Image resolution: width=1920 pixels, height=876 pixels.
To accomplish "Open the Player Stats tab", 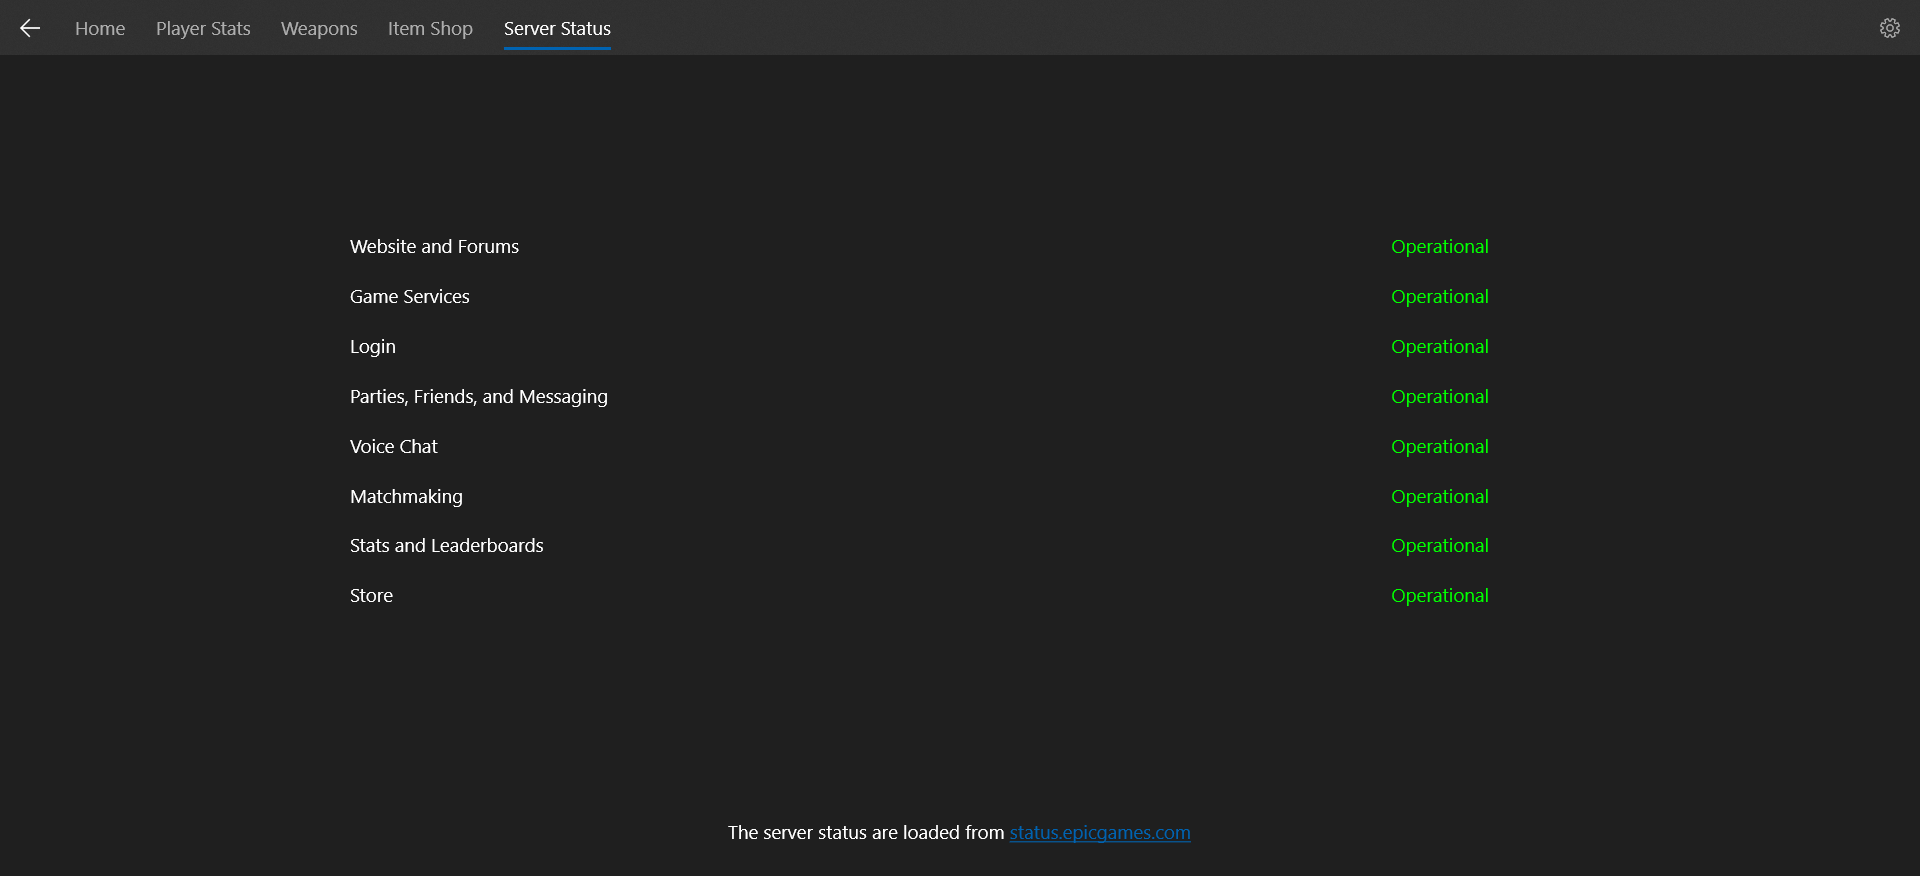I will point(203,29).
